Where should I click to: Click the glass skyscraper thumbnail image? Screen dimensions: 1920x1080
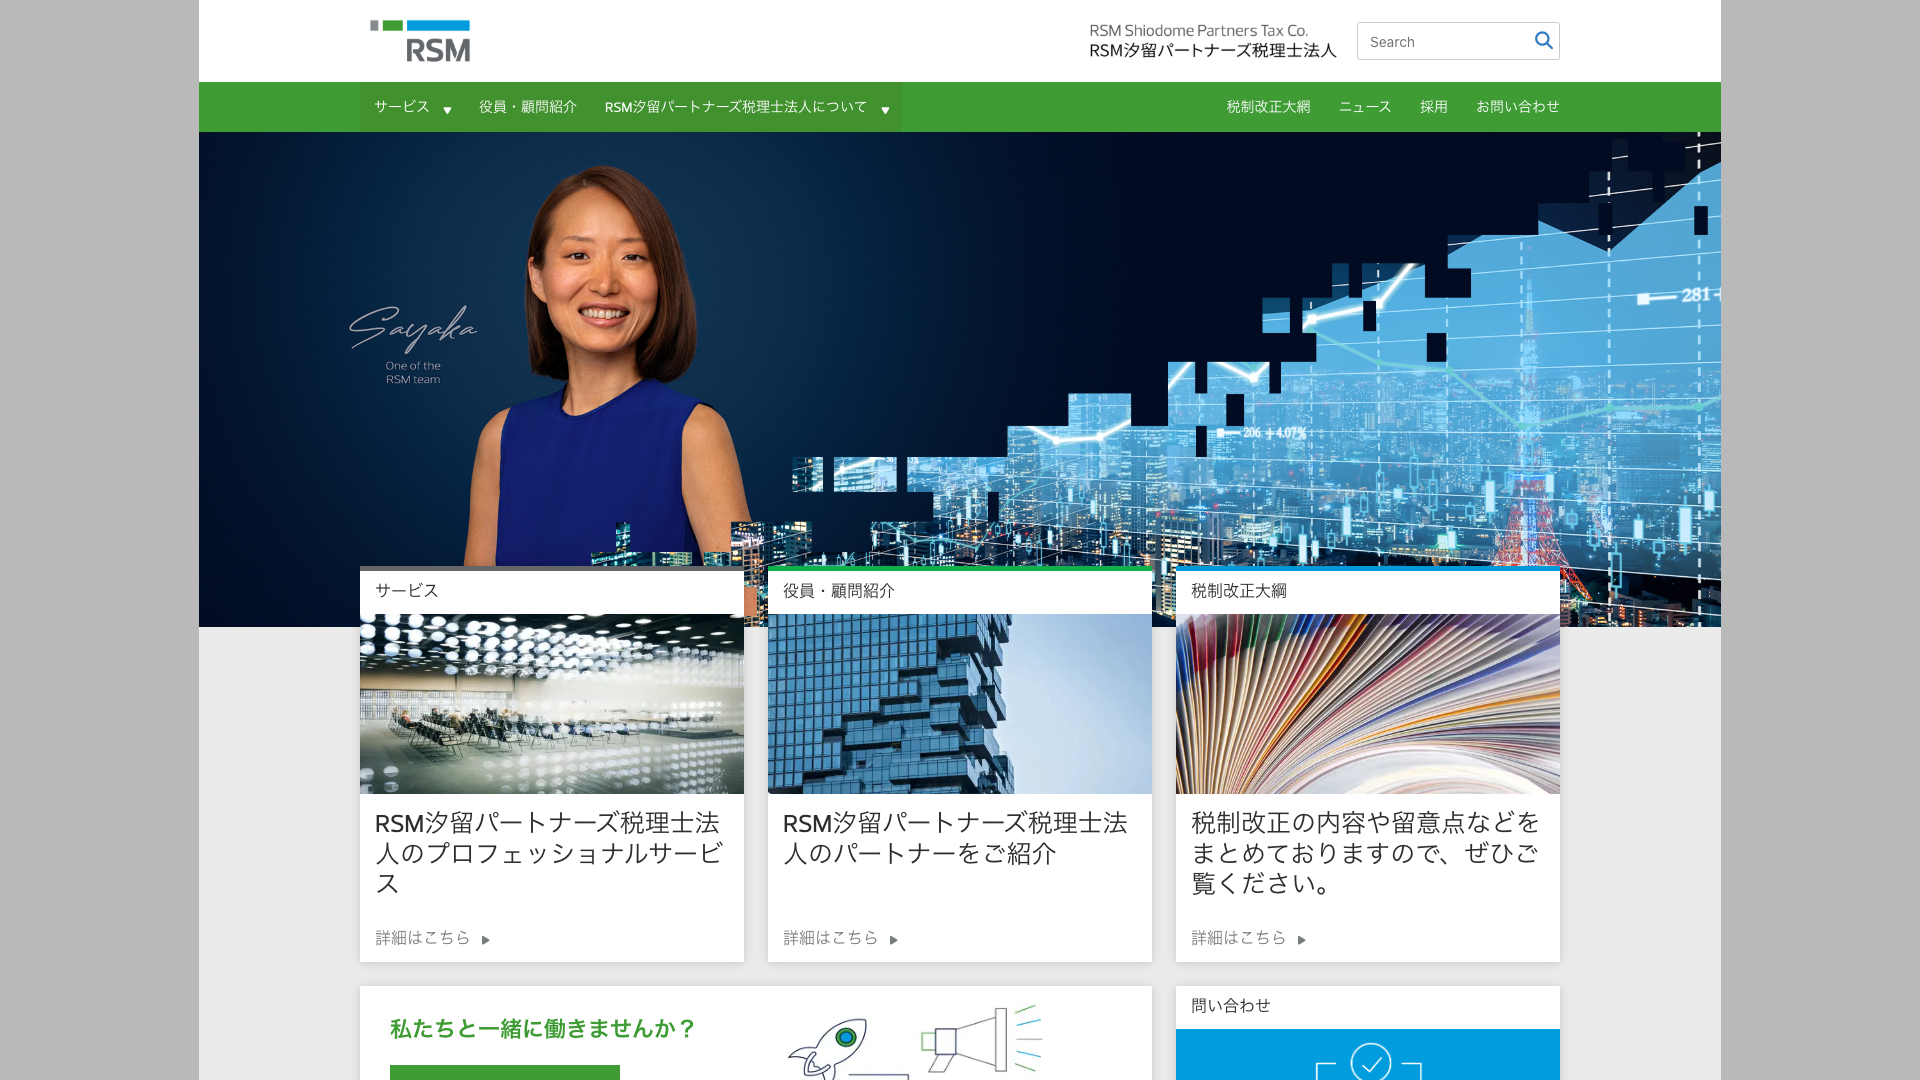pos(960,704)
